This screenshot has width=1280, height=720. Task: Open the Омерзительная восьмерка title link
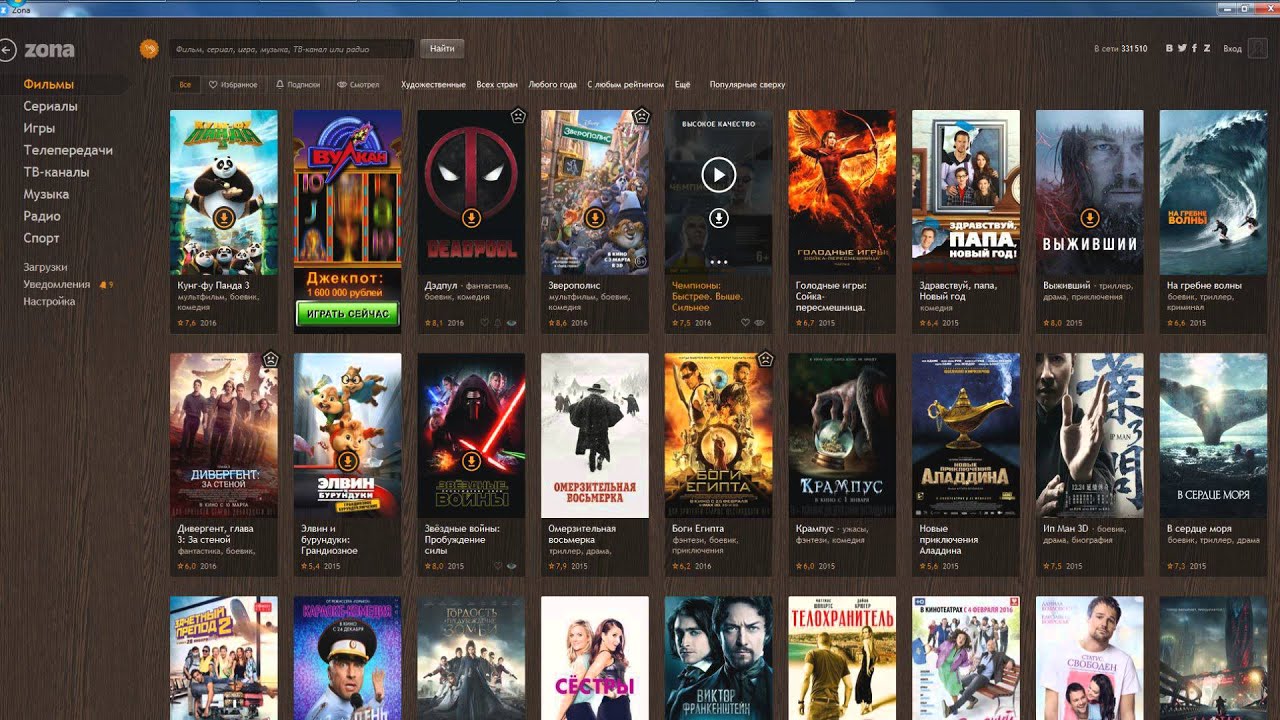click(x=582, y=534)
